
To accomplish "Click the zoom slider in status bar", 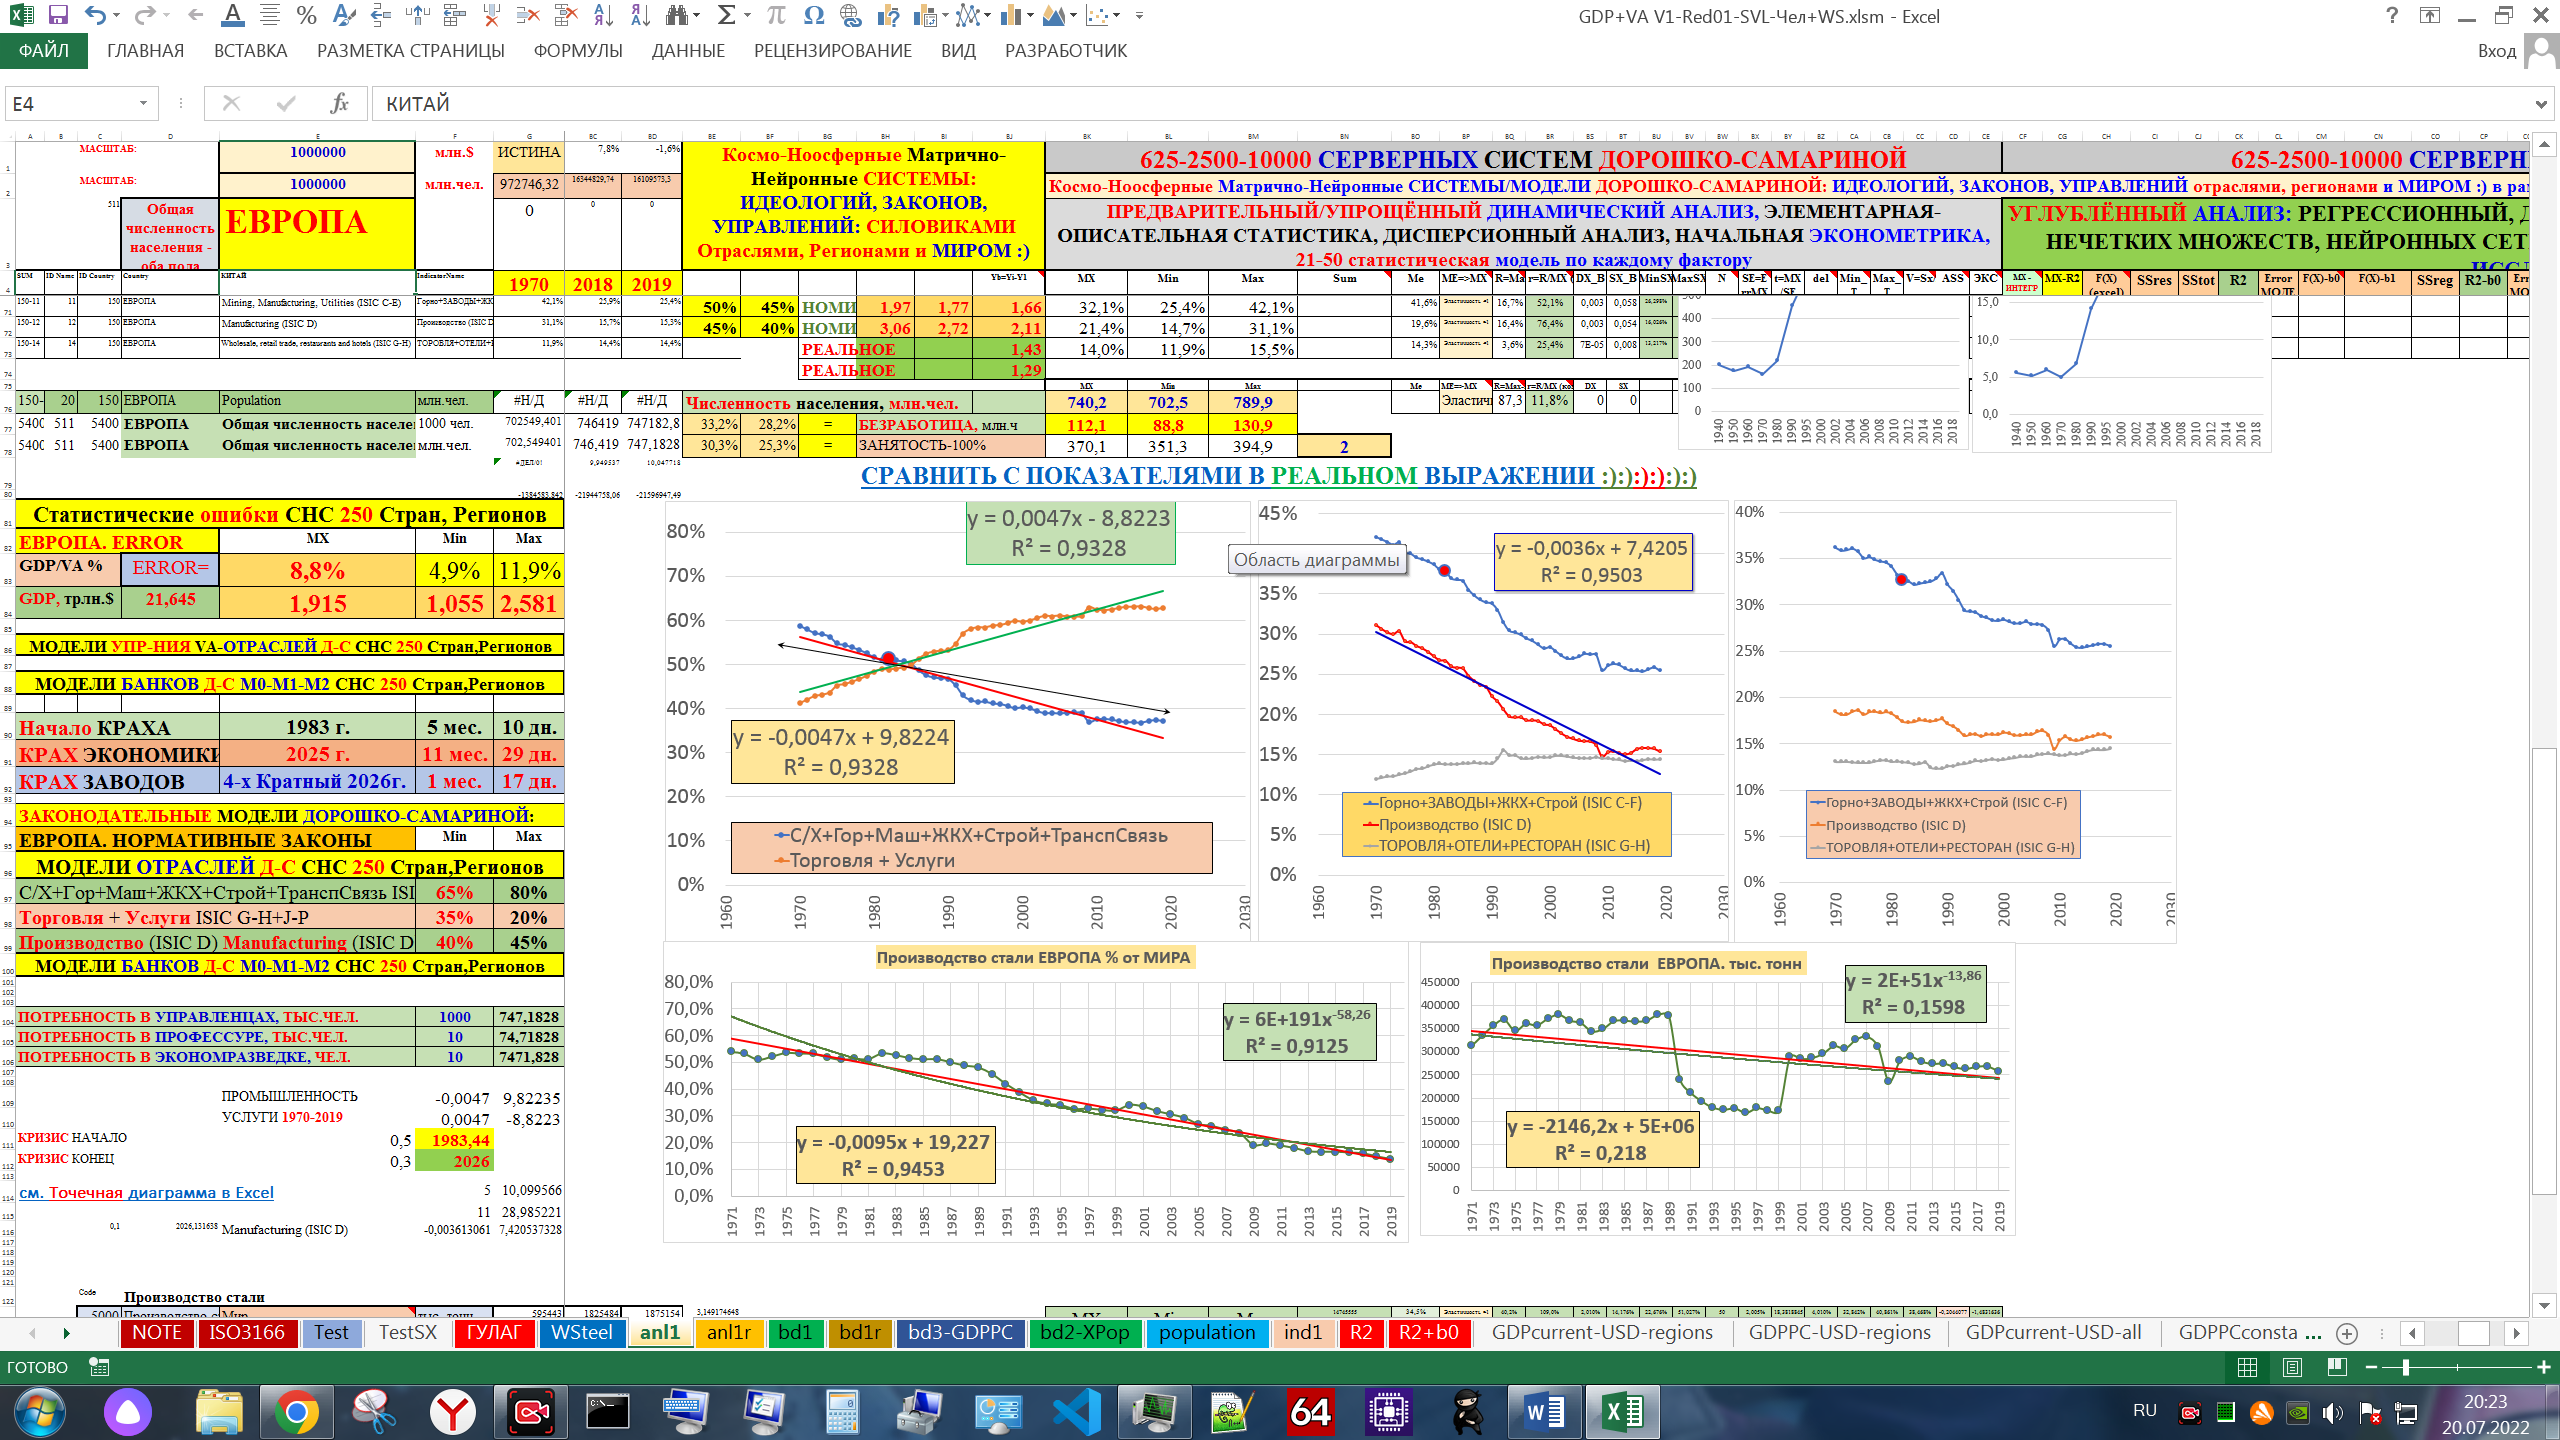I will (2405, 1367).
